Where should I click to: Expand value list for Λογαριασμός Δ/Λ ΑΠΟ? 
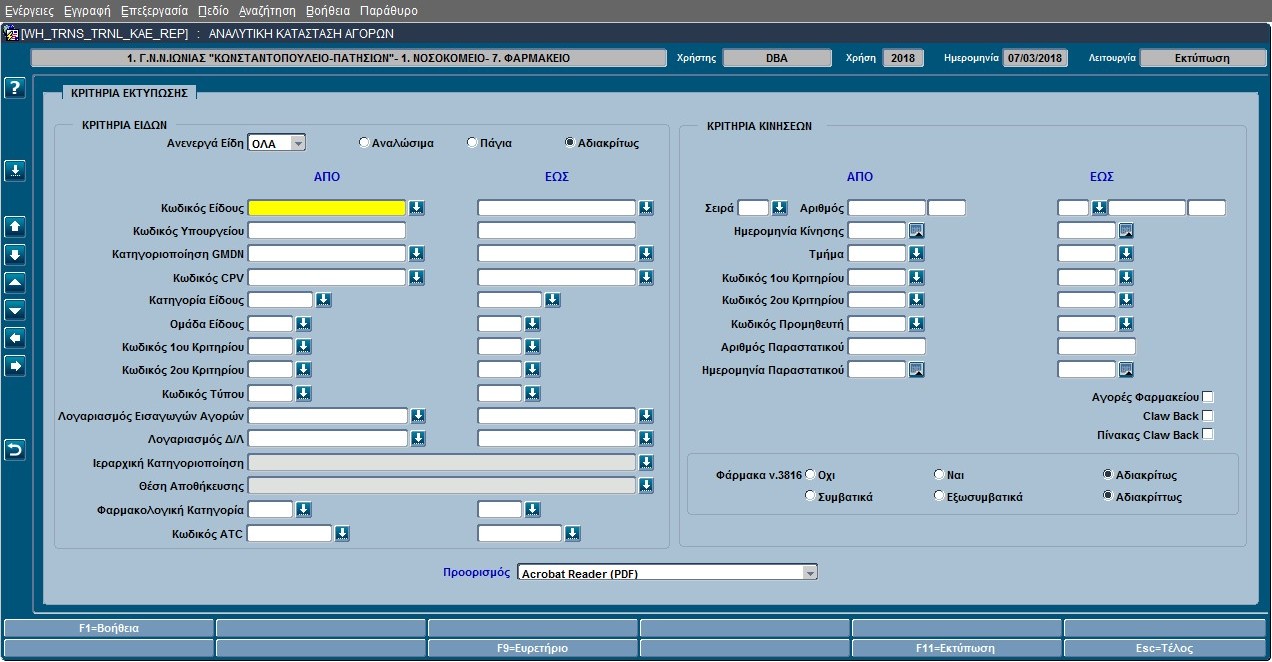coord(417,439)
